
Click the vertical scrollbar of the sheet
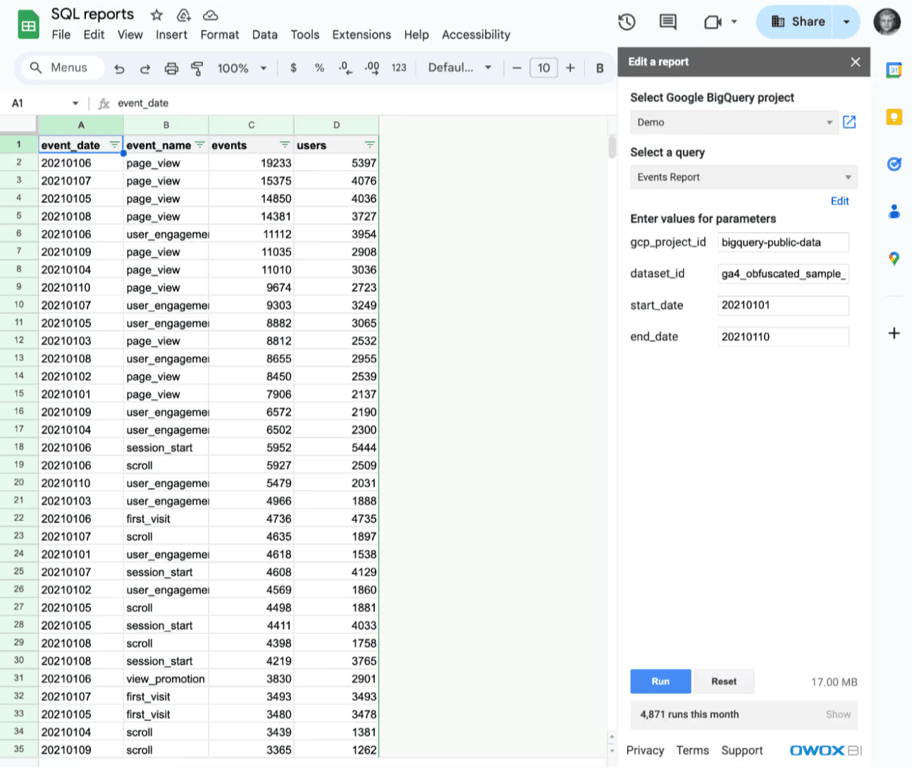tap(612, 147)
